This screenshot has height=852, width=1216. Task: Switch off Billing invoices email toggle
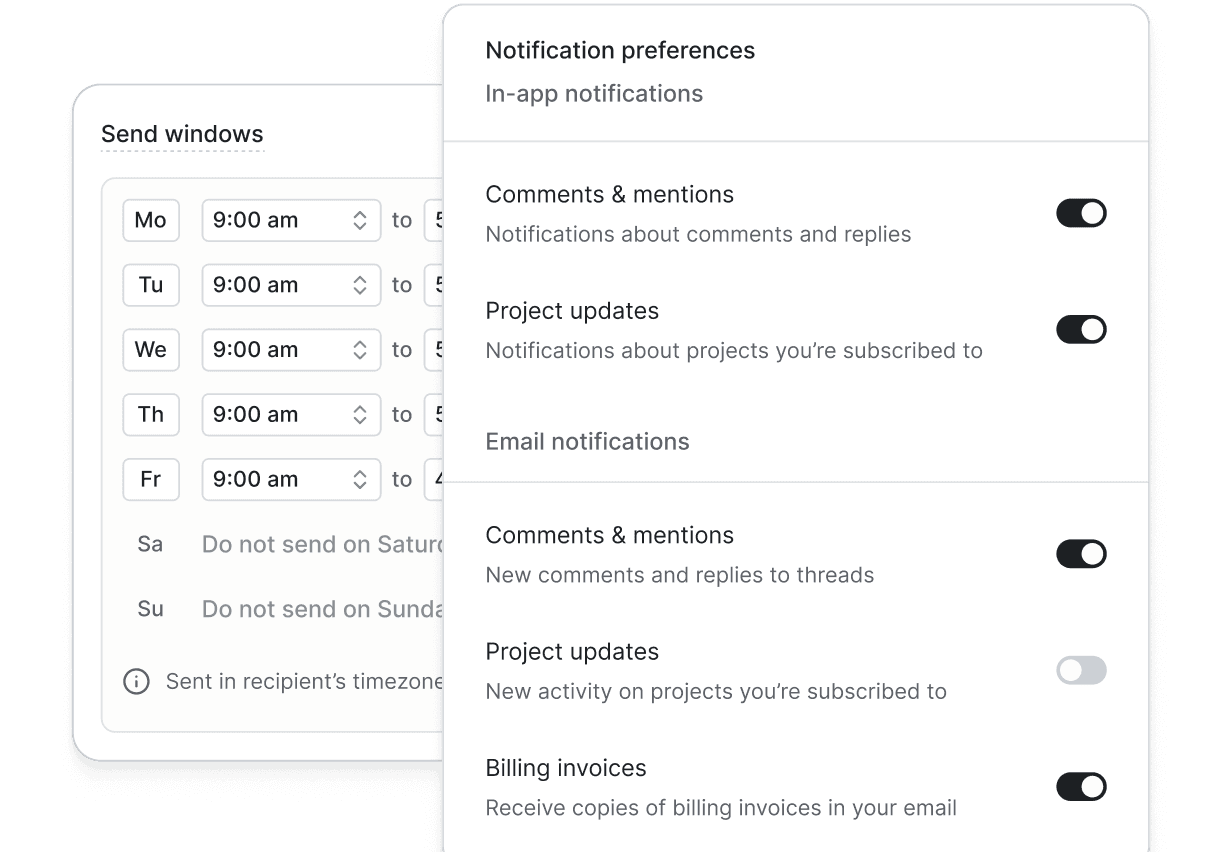pos(1081,787)
